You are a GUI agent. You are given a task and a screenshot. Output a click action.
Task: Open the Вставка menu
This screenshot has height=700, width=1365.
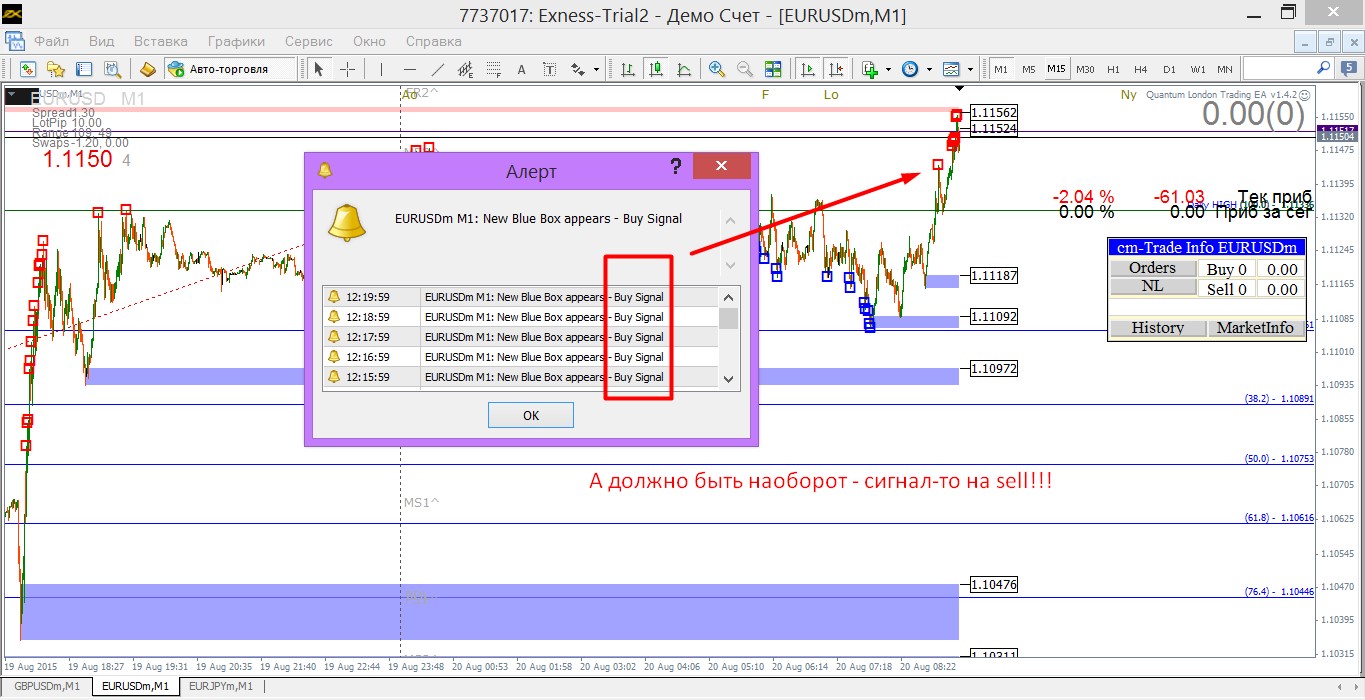160,41
